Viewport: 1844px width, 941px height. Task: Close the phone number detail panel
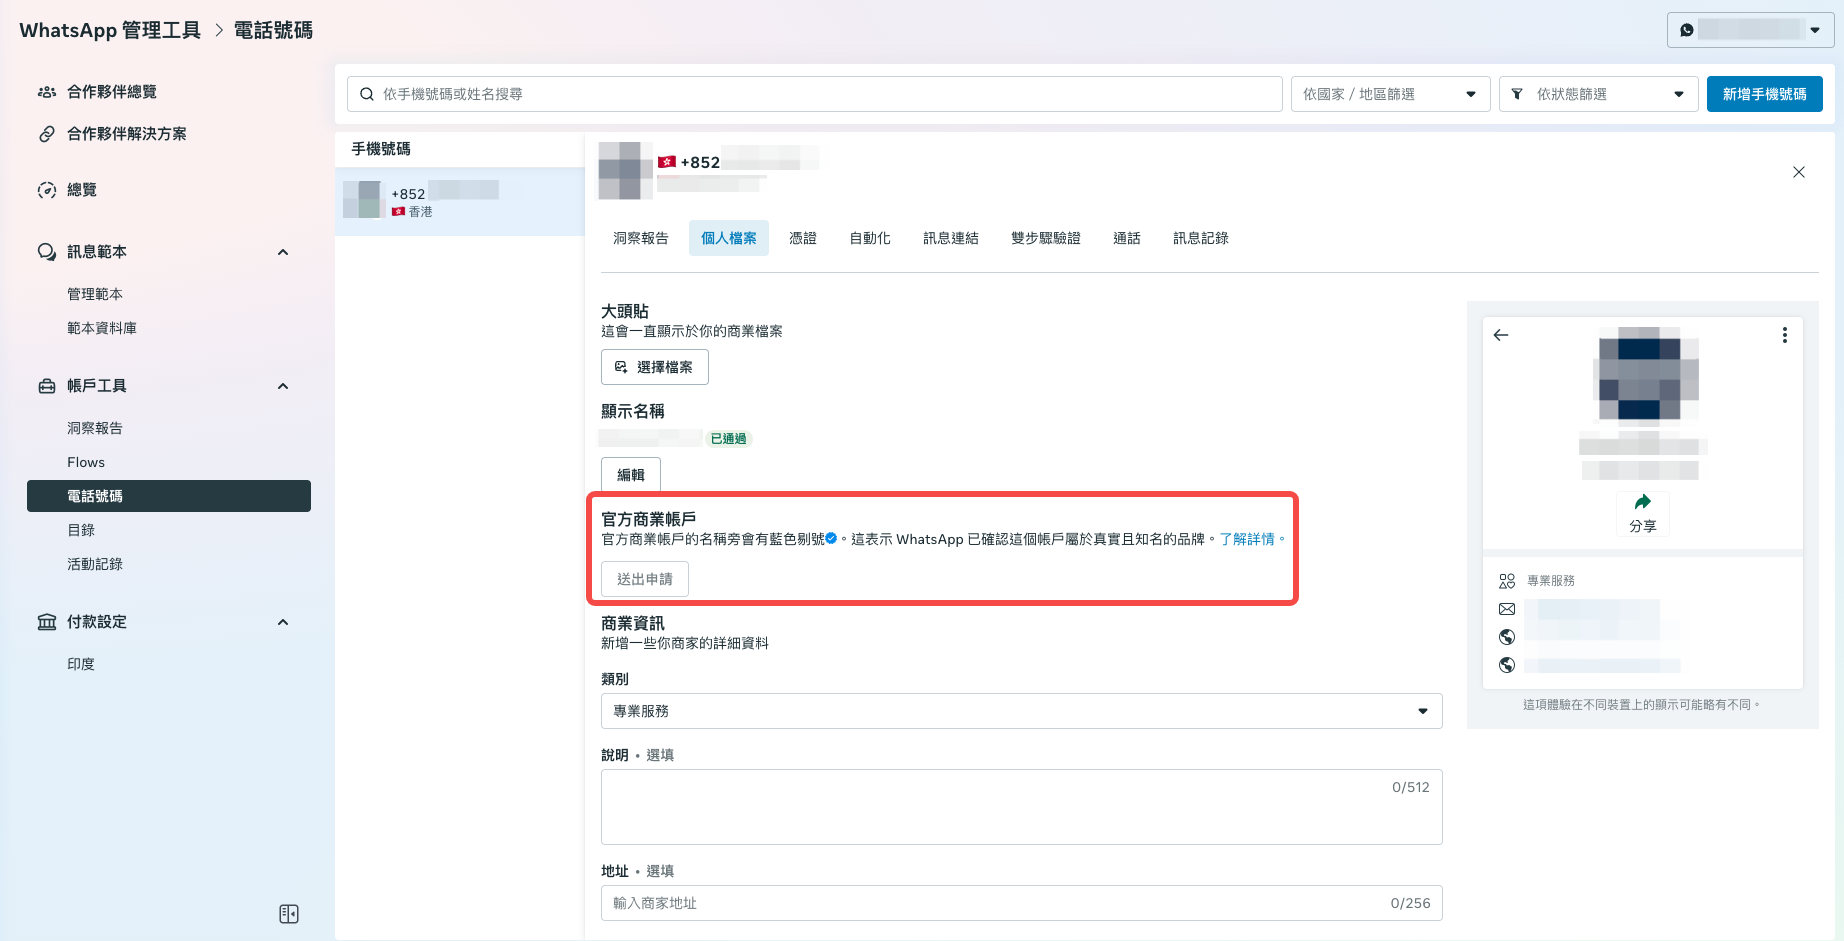coord(1799,172)
